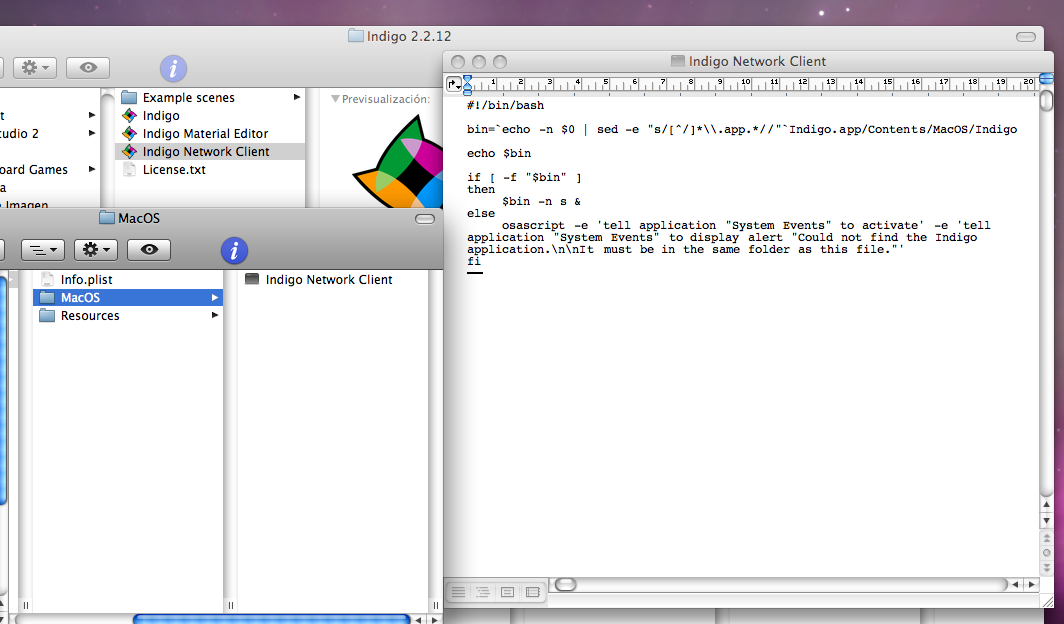Screen dimensions: 1064x624
Task: Click editor horizontal scroll left arrow
Action: click(1015, 585)
